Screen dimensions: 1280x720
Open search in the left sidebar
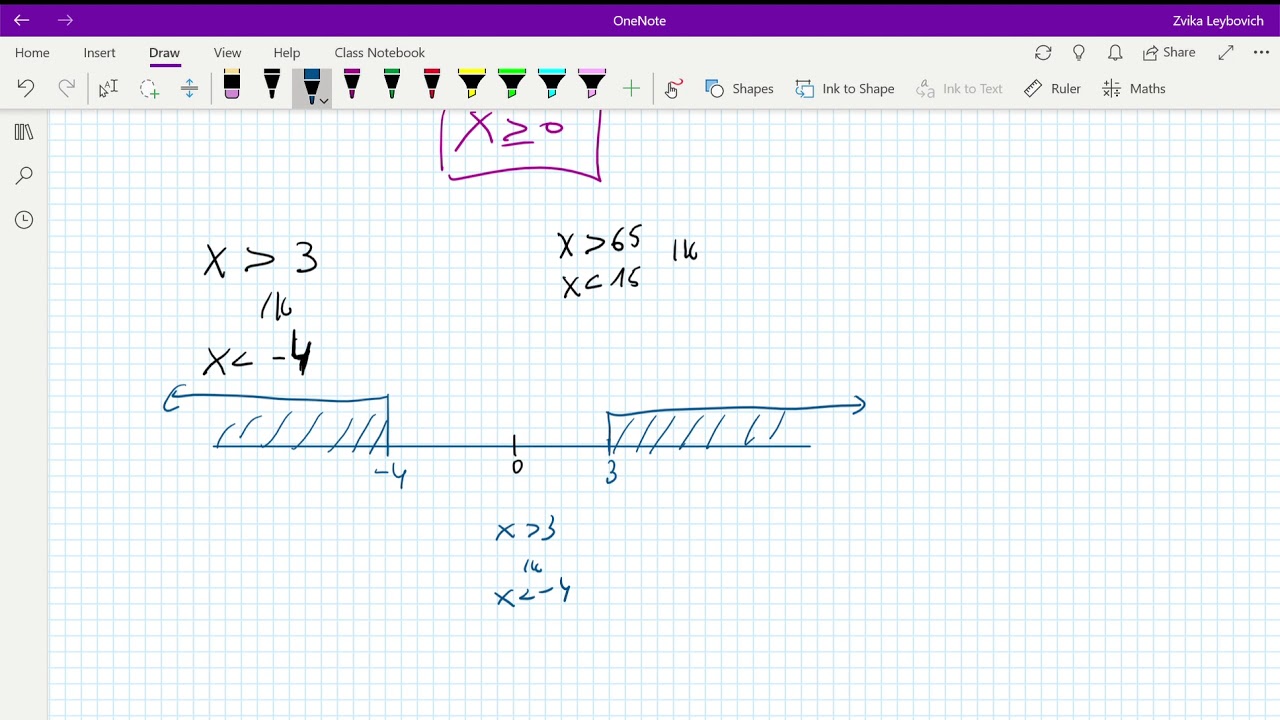24,176
